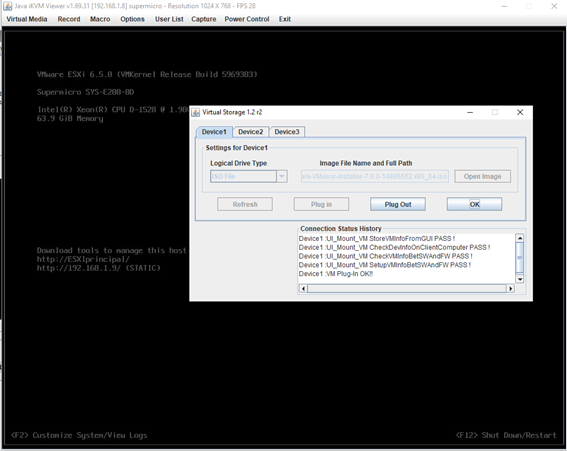The height and width of the screenshot is (451, 567).
Task: Click the horizontal scroll right arrow
Action: [x=511, y=289]
